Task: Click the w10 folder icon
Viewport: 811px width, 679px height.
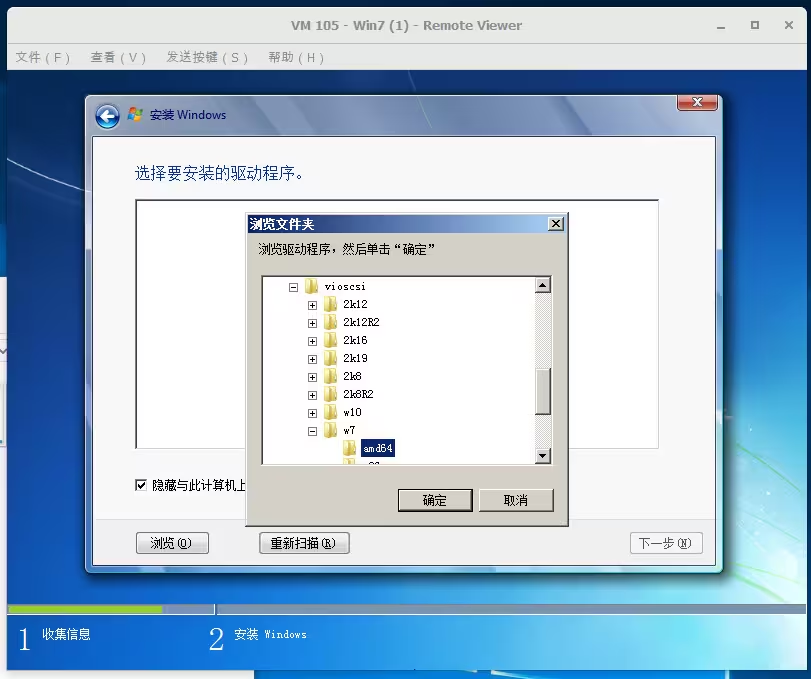Action: pos(331,413)
